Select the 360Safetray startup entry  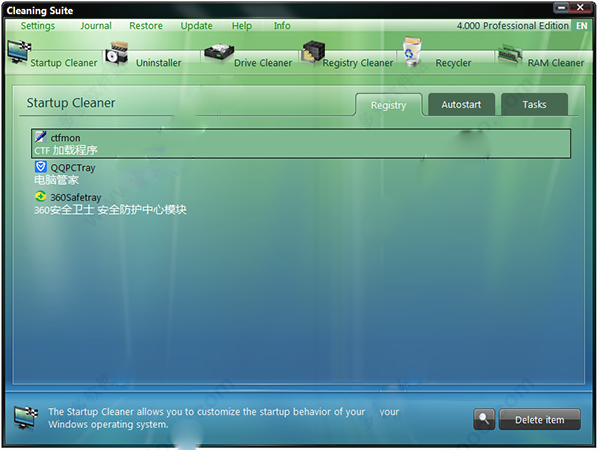click(x=301, y=203)
